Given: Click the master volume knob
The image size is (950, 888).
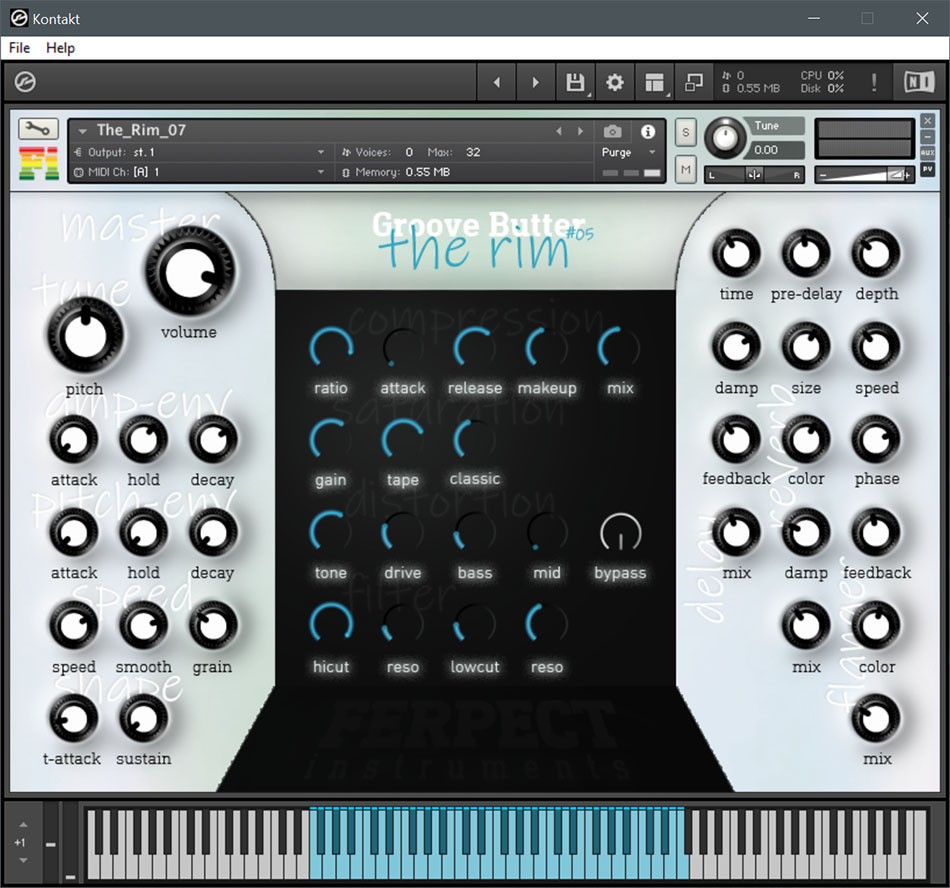Looking at the screenshot, I should [190, 273].
